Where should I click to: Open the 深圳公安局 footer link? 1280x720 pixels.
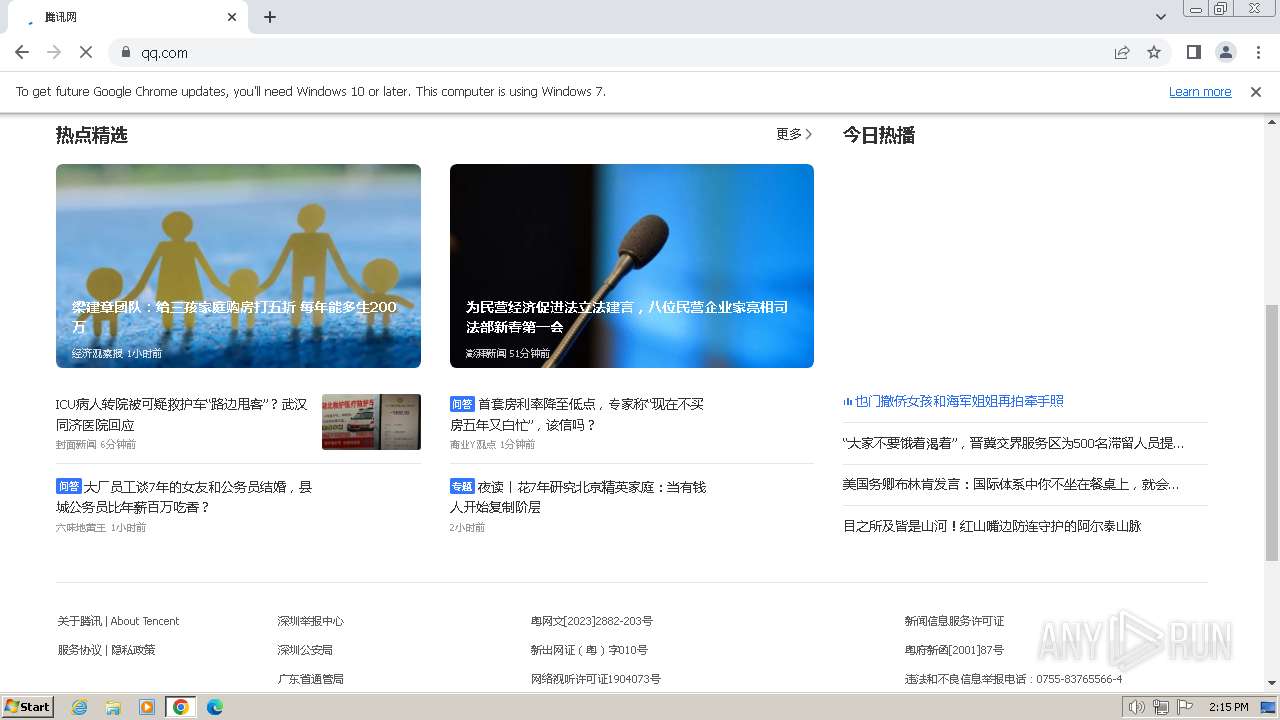[305, 650]
